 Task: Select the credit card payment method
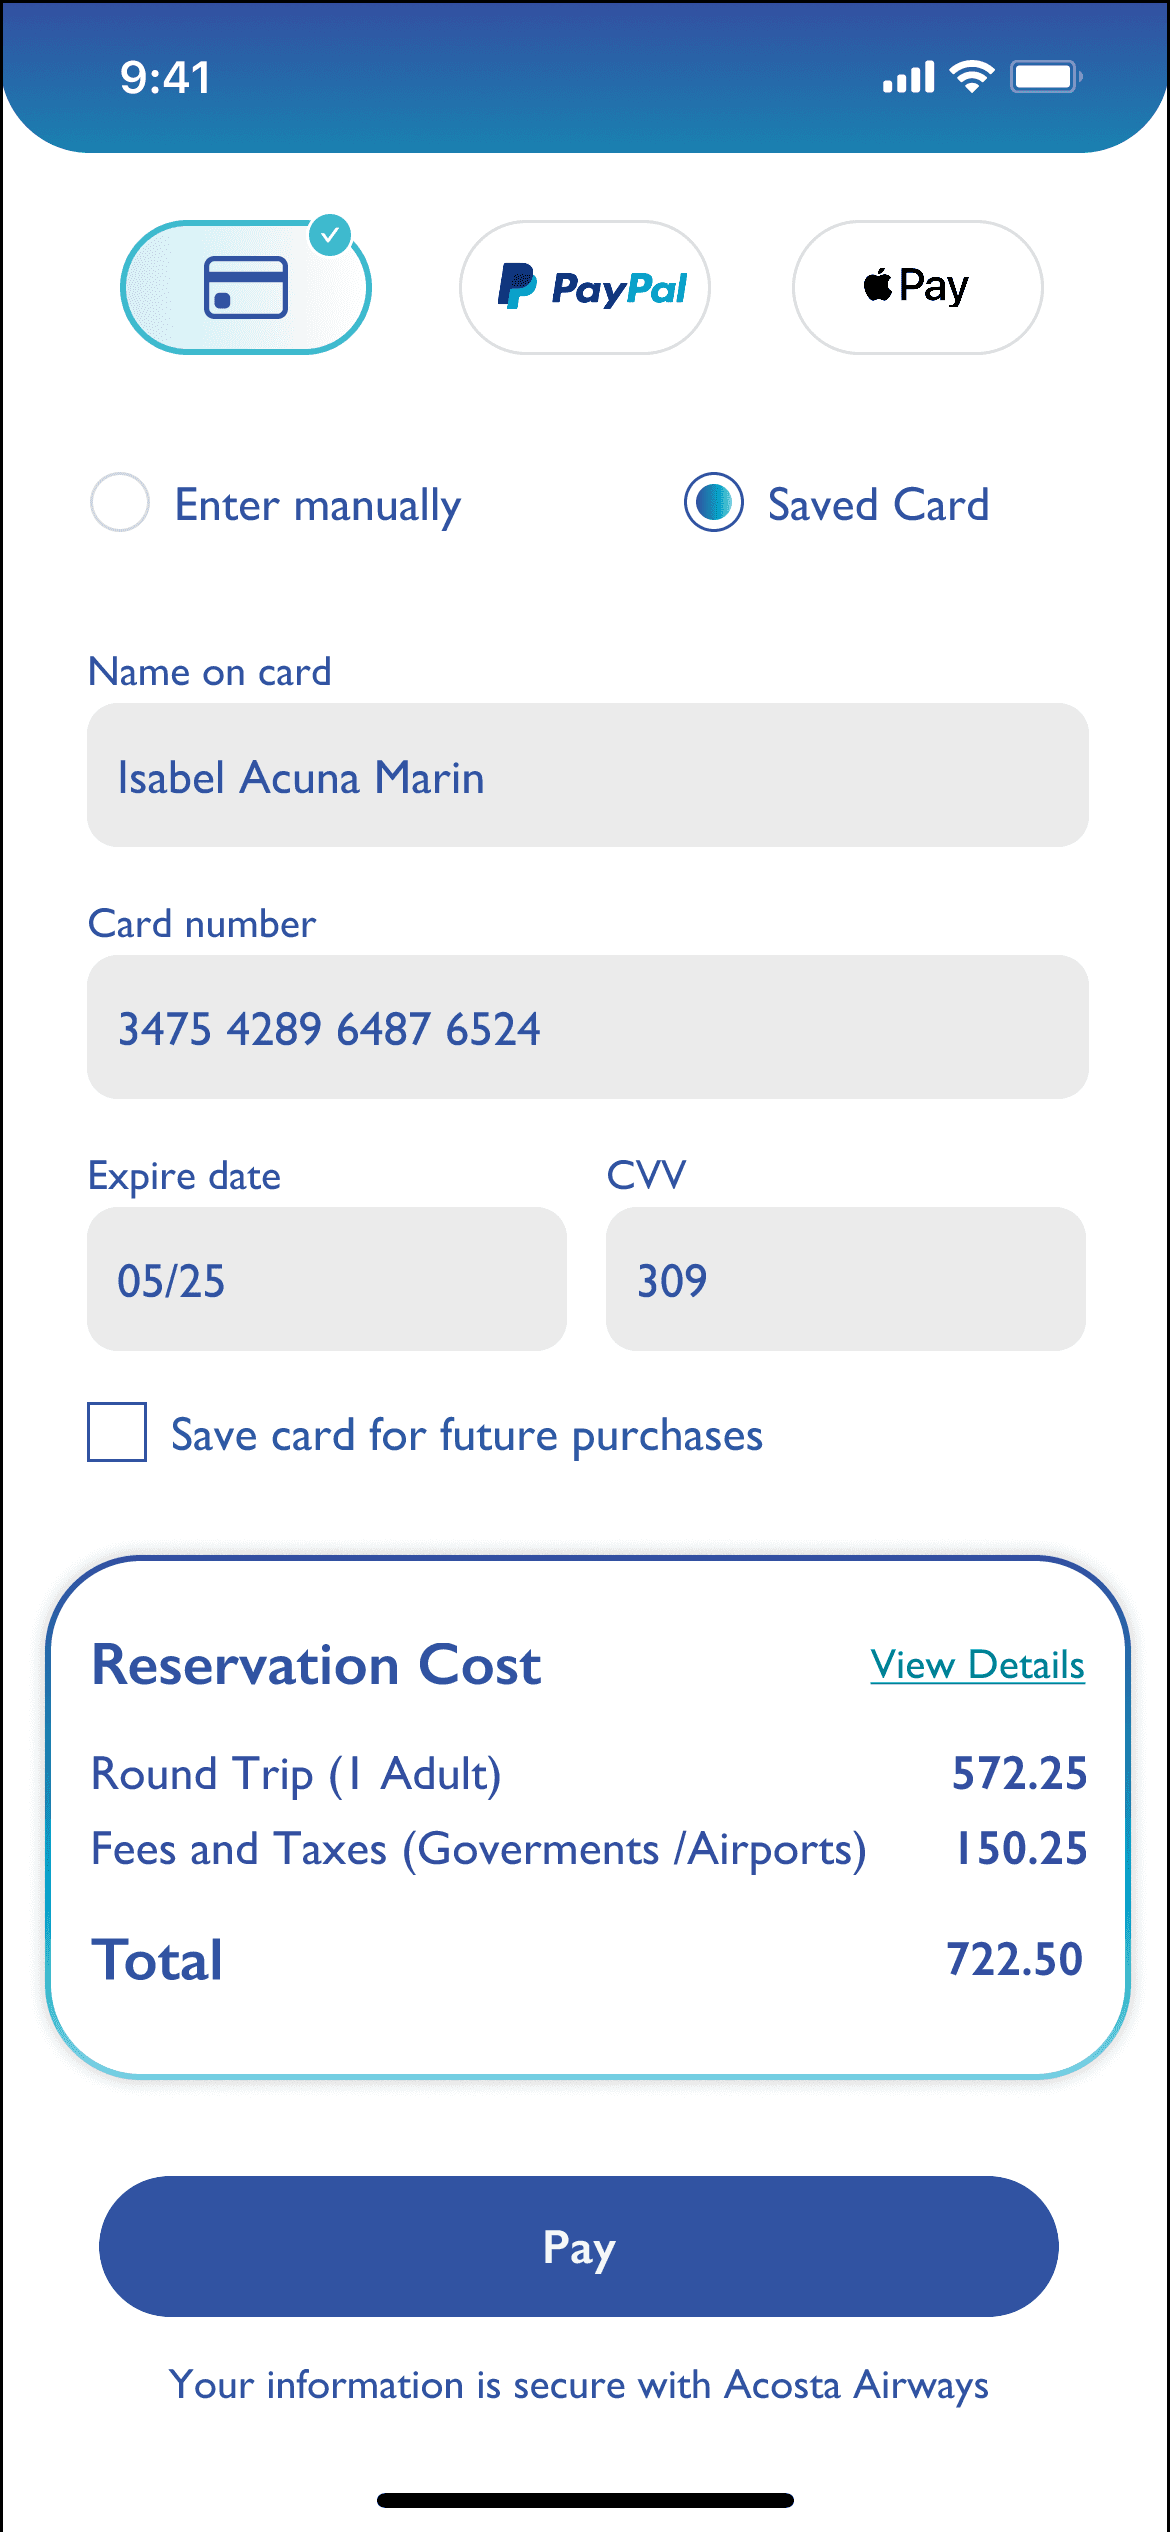[245, 288]
